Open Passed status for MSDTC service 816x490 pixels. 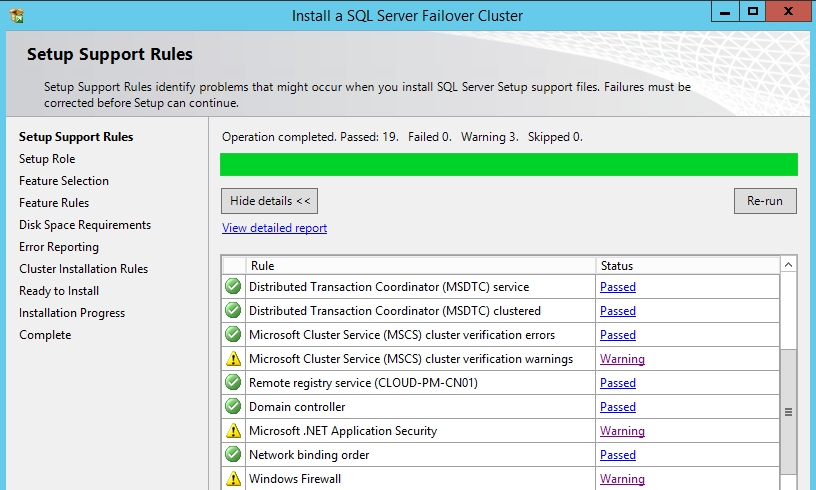[618, 287]
